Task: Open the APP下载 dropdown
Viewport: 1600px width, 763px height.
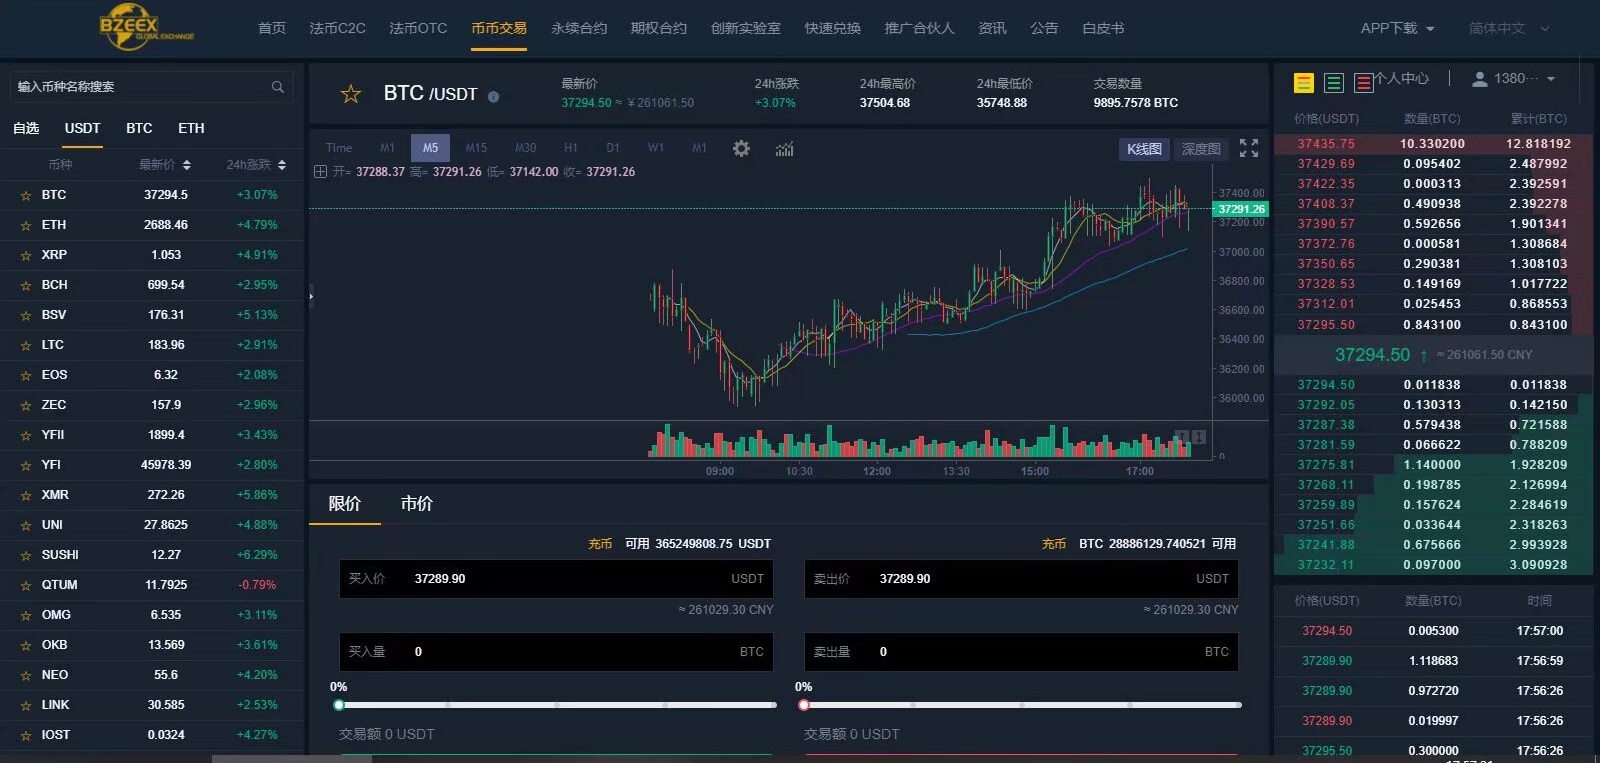Action: 1397,28
